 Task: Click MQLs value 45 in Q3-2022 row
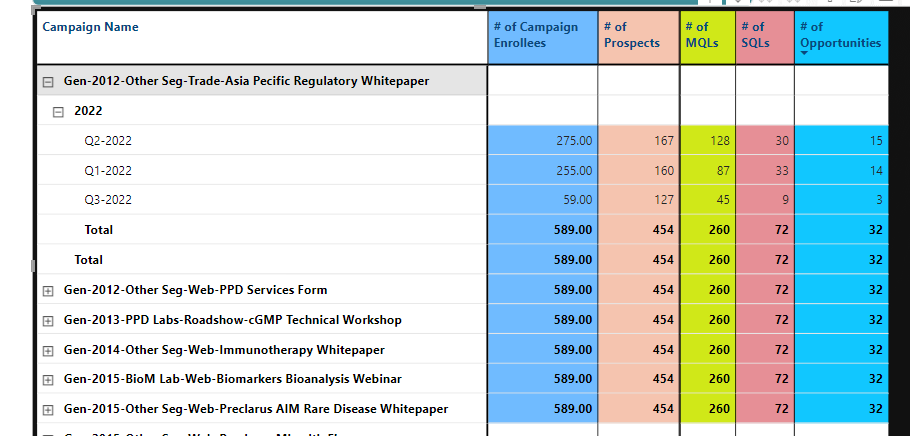[x=723, y=200]
